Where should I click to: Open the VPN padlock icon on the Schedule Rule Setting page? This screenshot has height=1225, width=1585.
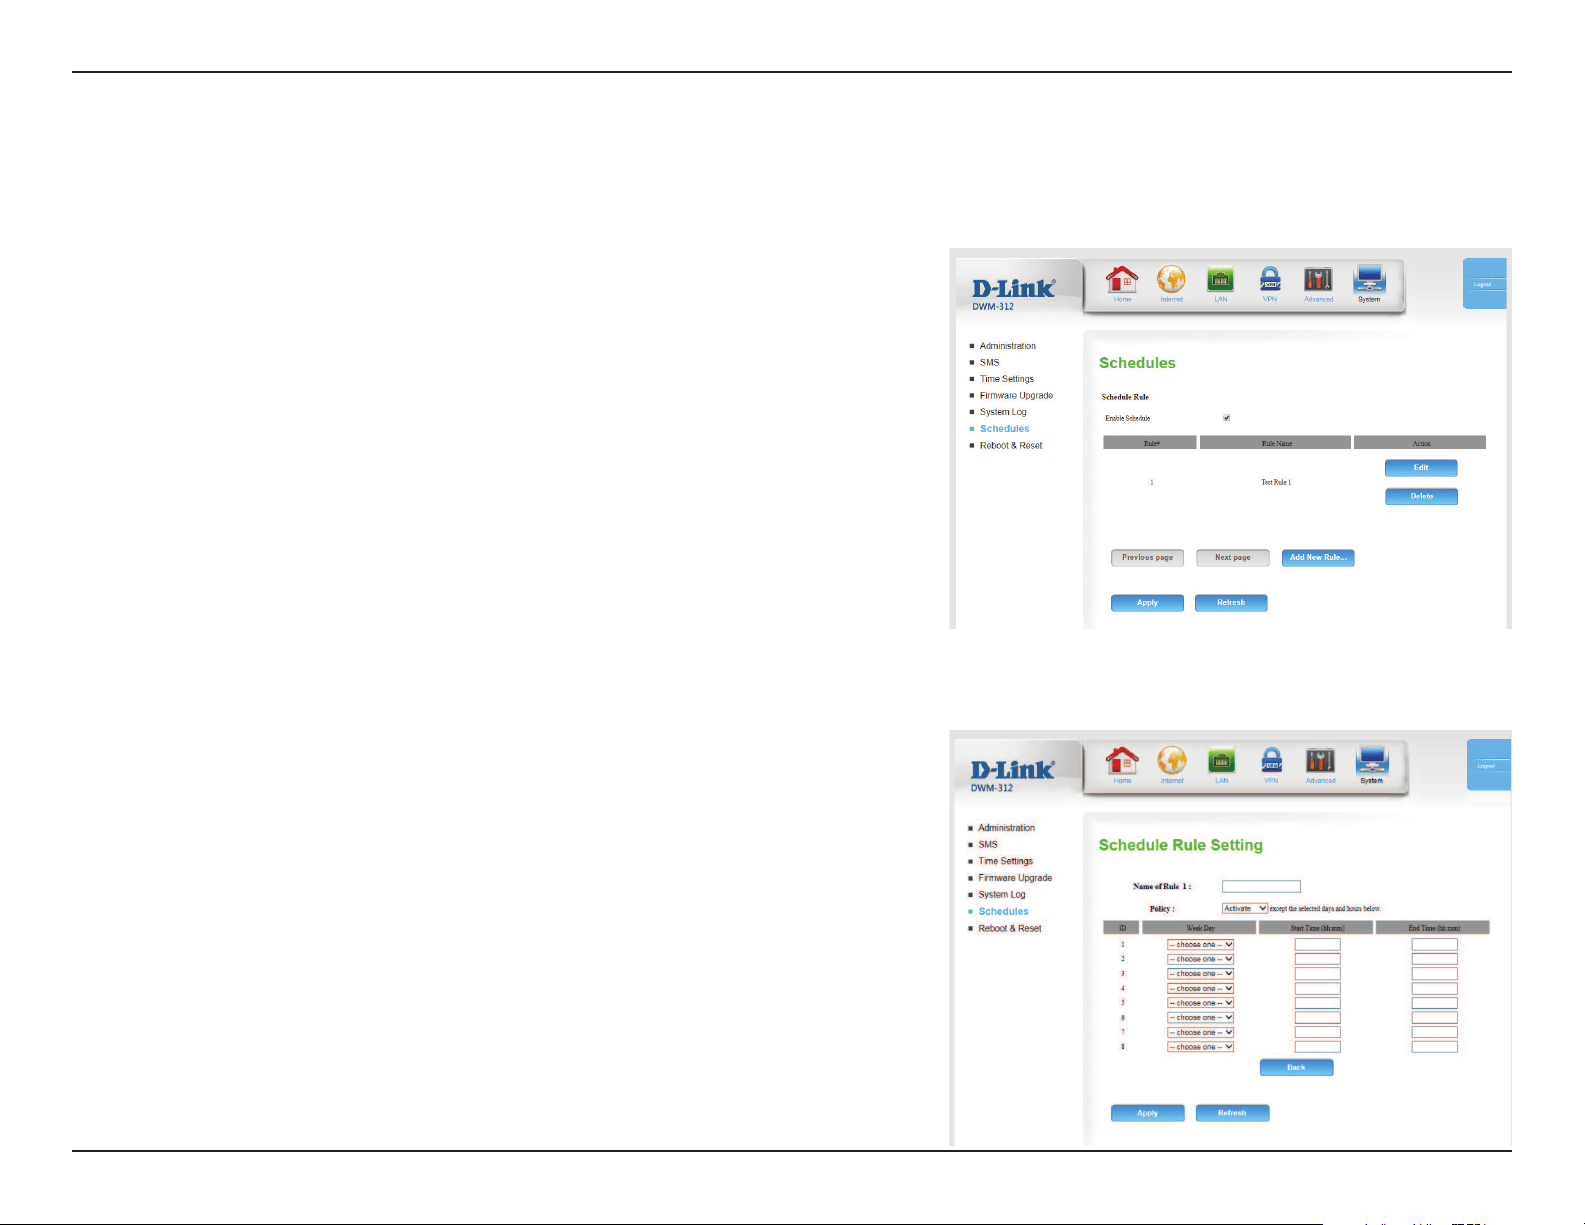pyautogui.click(x=1271, y=760)
